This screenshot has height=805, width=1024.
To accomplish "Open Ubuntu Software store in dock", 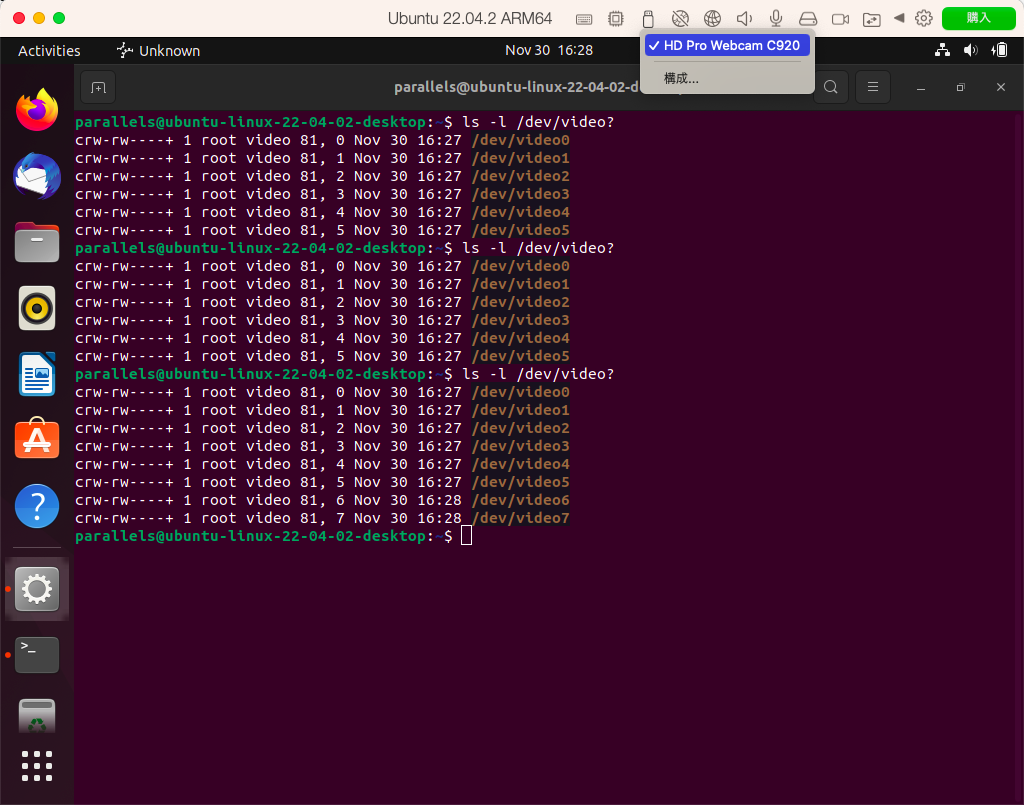I will click(x=37, y=438).
